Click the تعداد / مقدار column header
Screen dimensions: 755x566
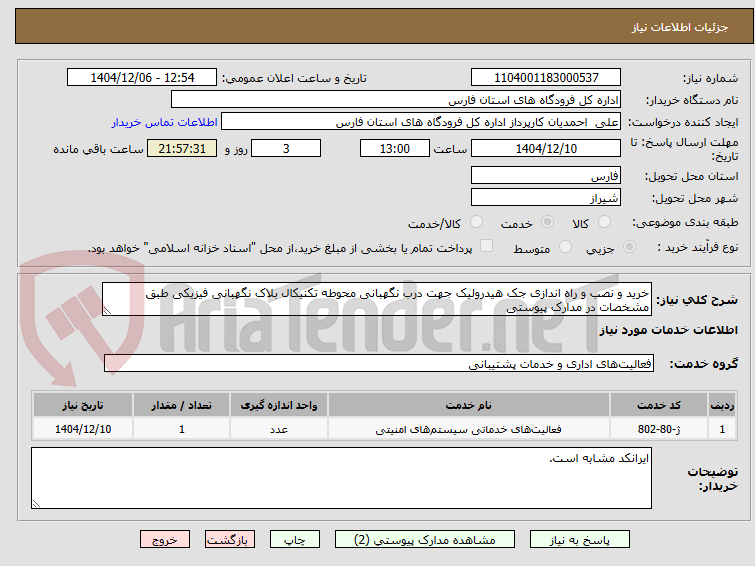[x=182, y=405]
